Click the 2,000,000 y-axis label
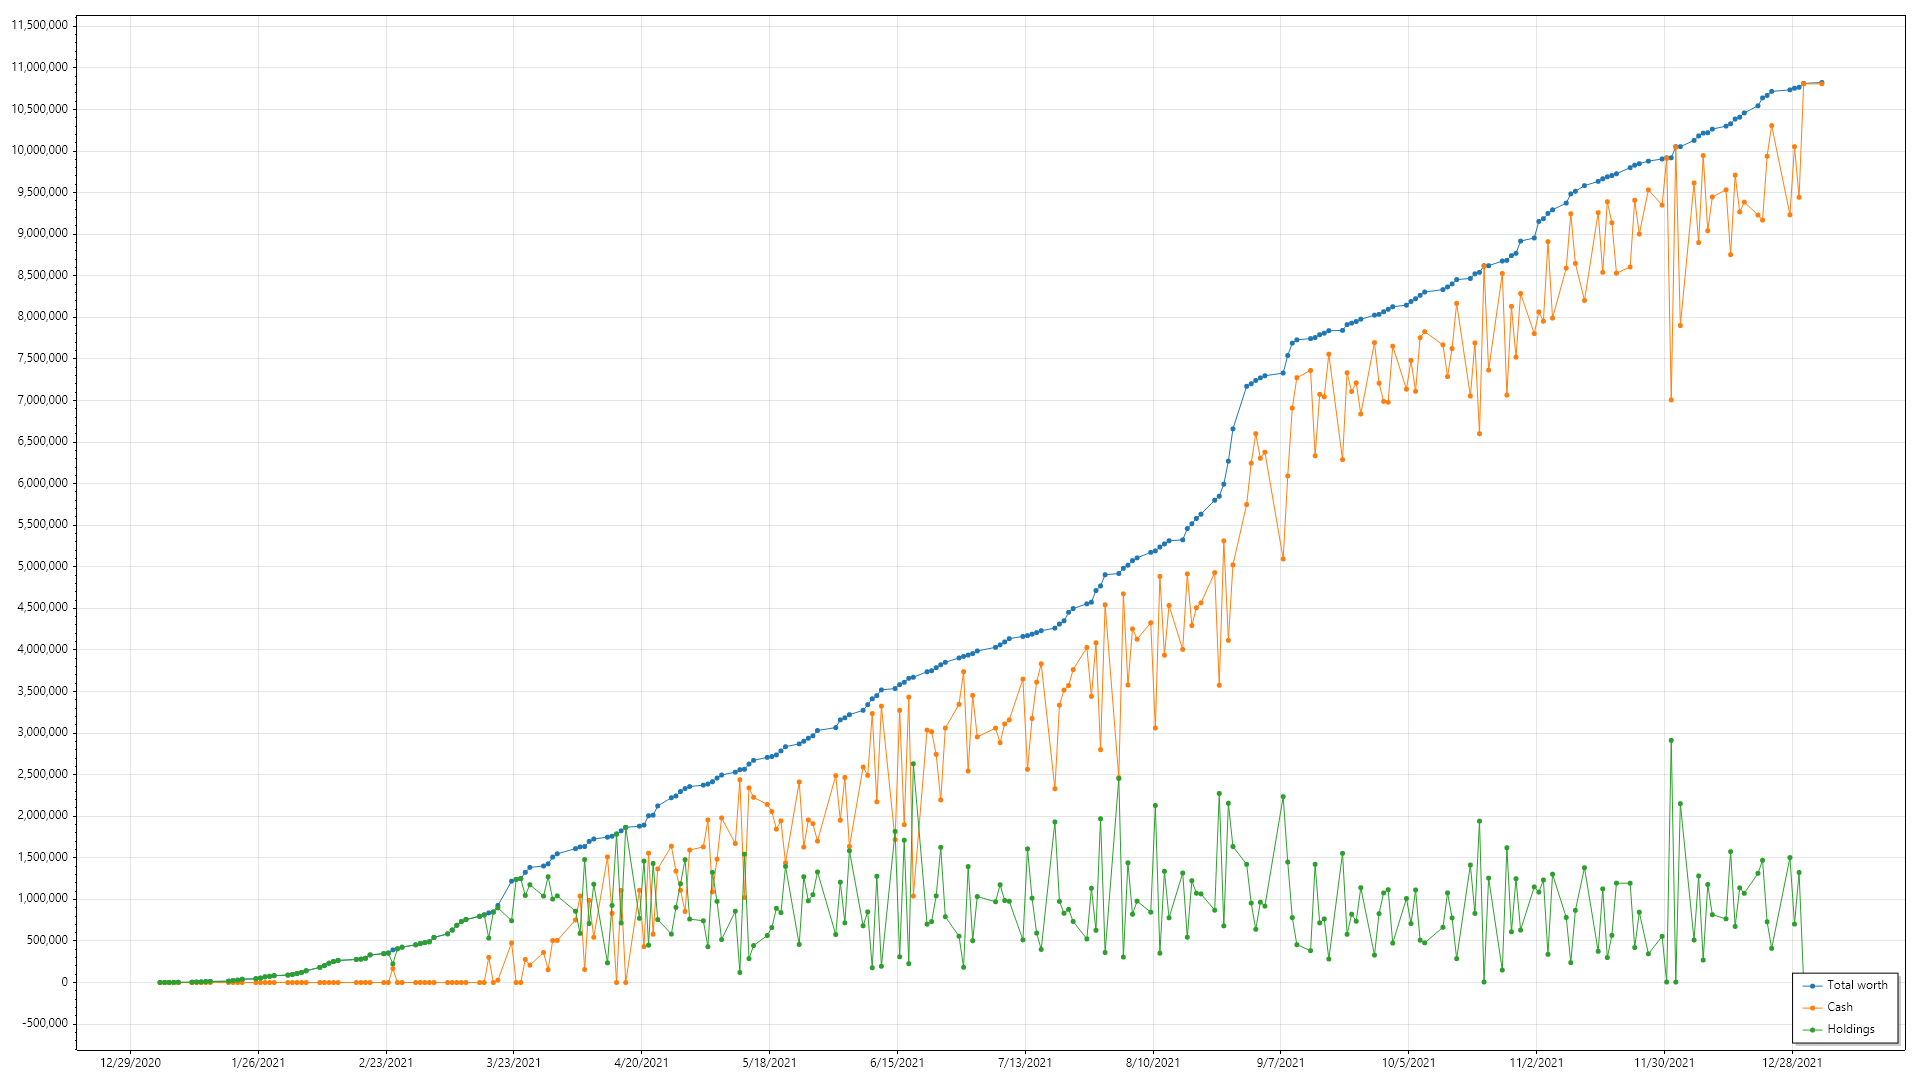This screenshot has width=1920, height=1080. point(43,815)
